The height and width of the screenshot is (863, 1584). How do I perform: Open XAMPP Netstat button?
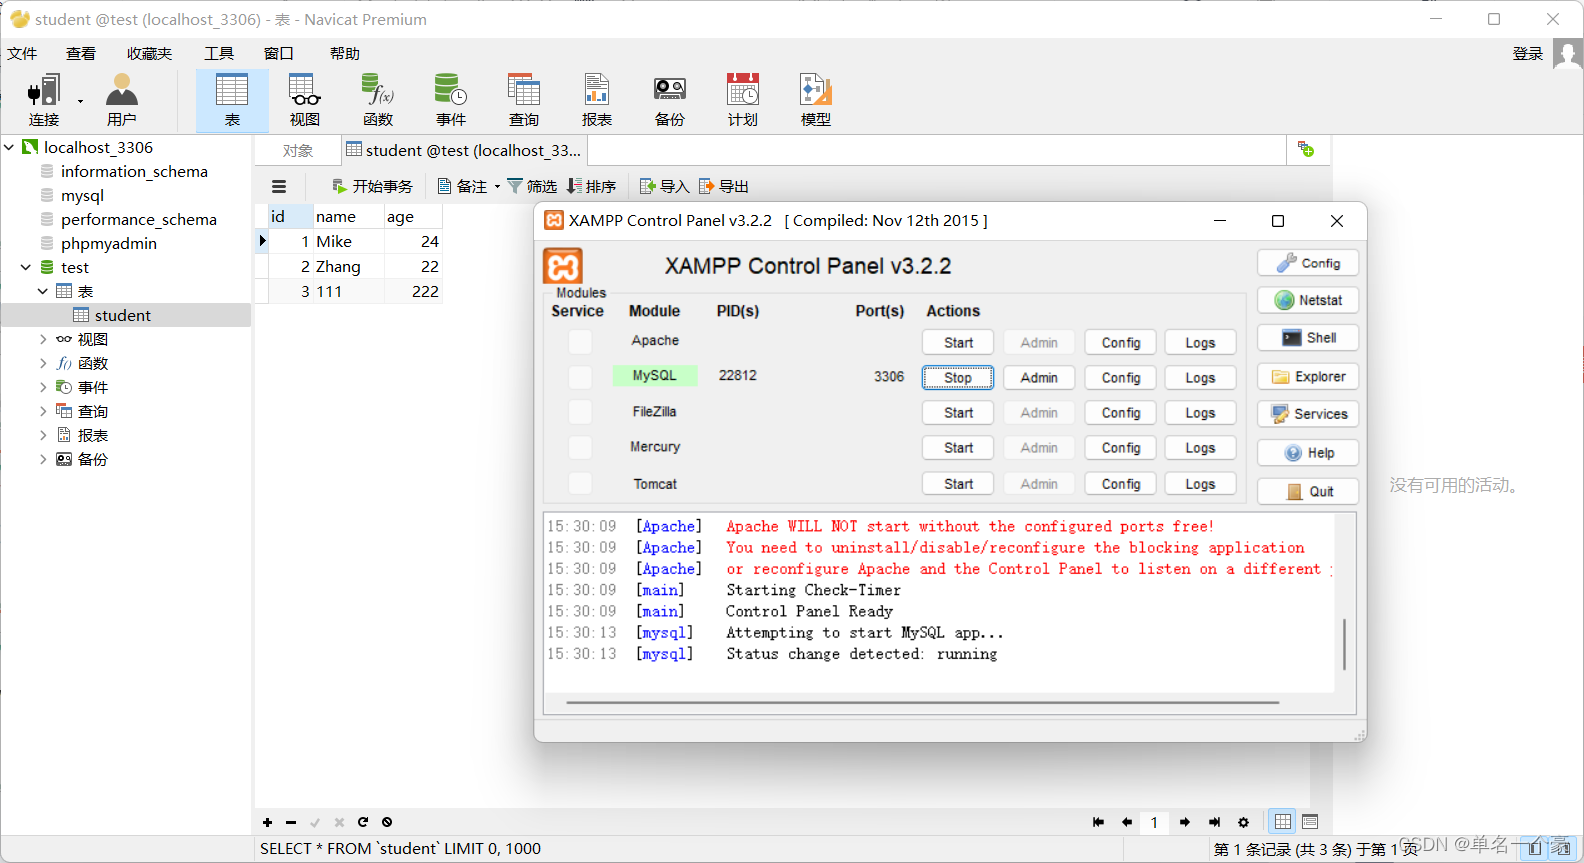pyautogui.click(x=1308, y=300)
